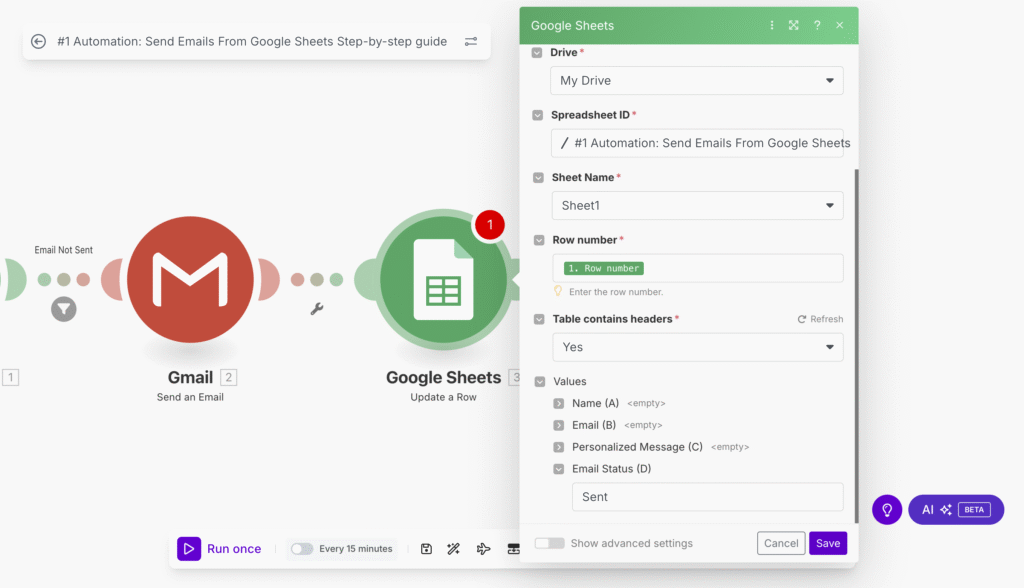The width and height of the screenshot is (1024, 588).
Task: Click the 'Update a Row' label
Action: point(443,397)
